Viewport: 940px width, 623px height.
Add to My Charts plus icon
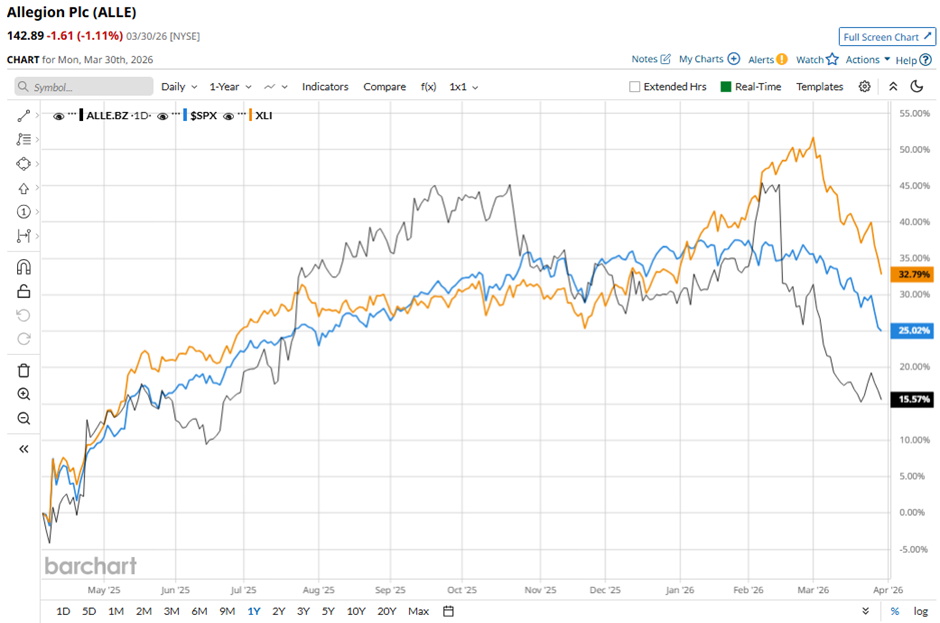[x=734, y=59]
